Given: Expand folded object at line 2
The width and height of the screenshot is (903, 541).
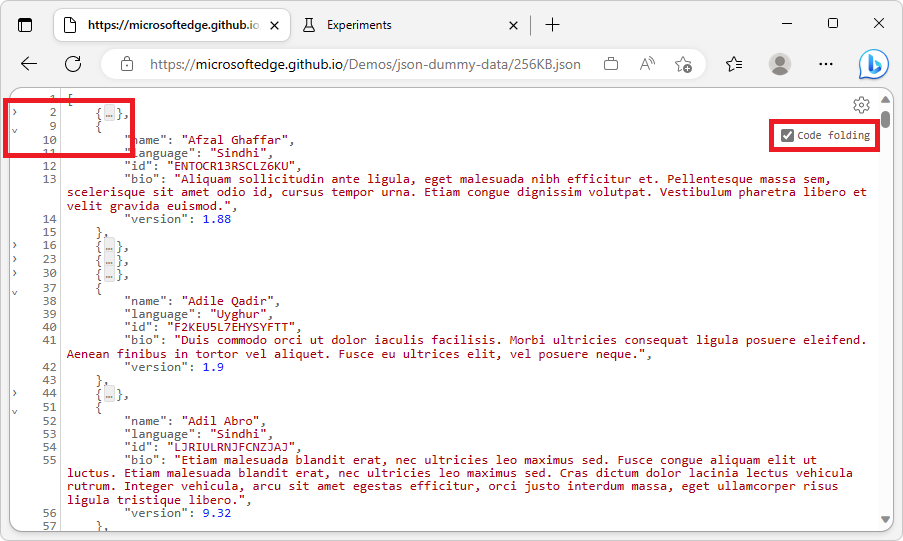Looking at the screenshot, I should (15, 112).
